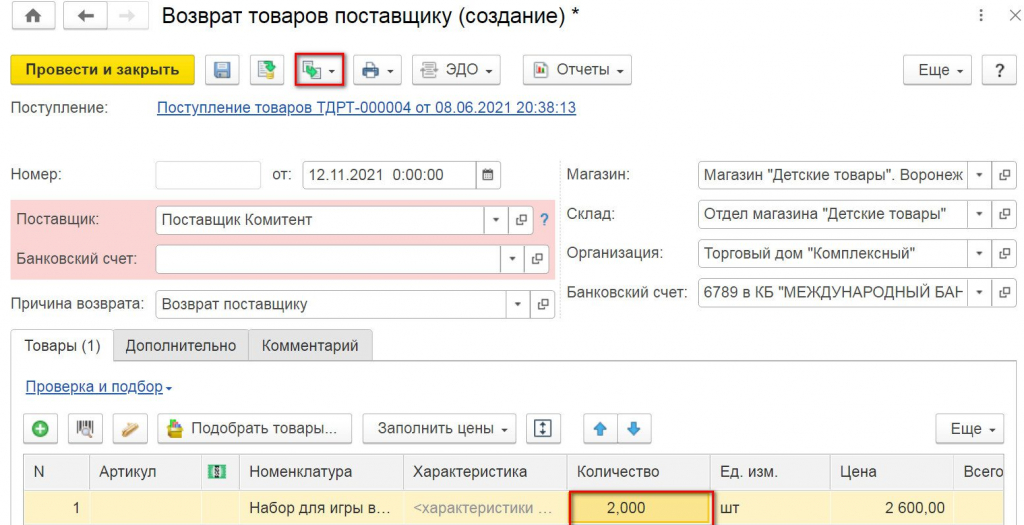Click the supplier Банковский счет field
This screenshot has height=525, width=1024.
(328, 259)
